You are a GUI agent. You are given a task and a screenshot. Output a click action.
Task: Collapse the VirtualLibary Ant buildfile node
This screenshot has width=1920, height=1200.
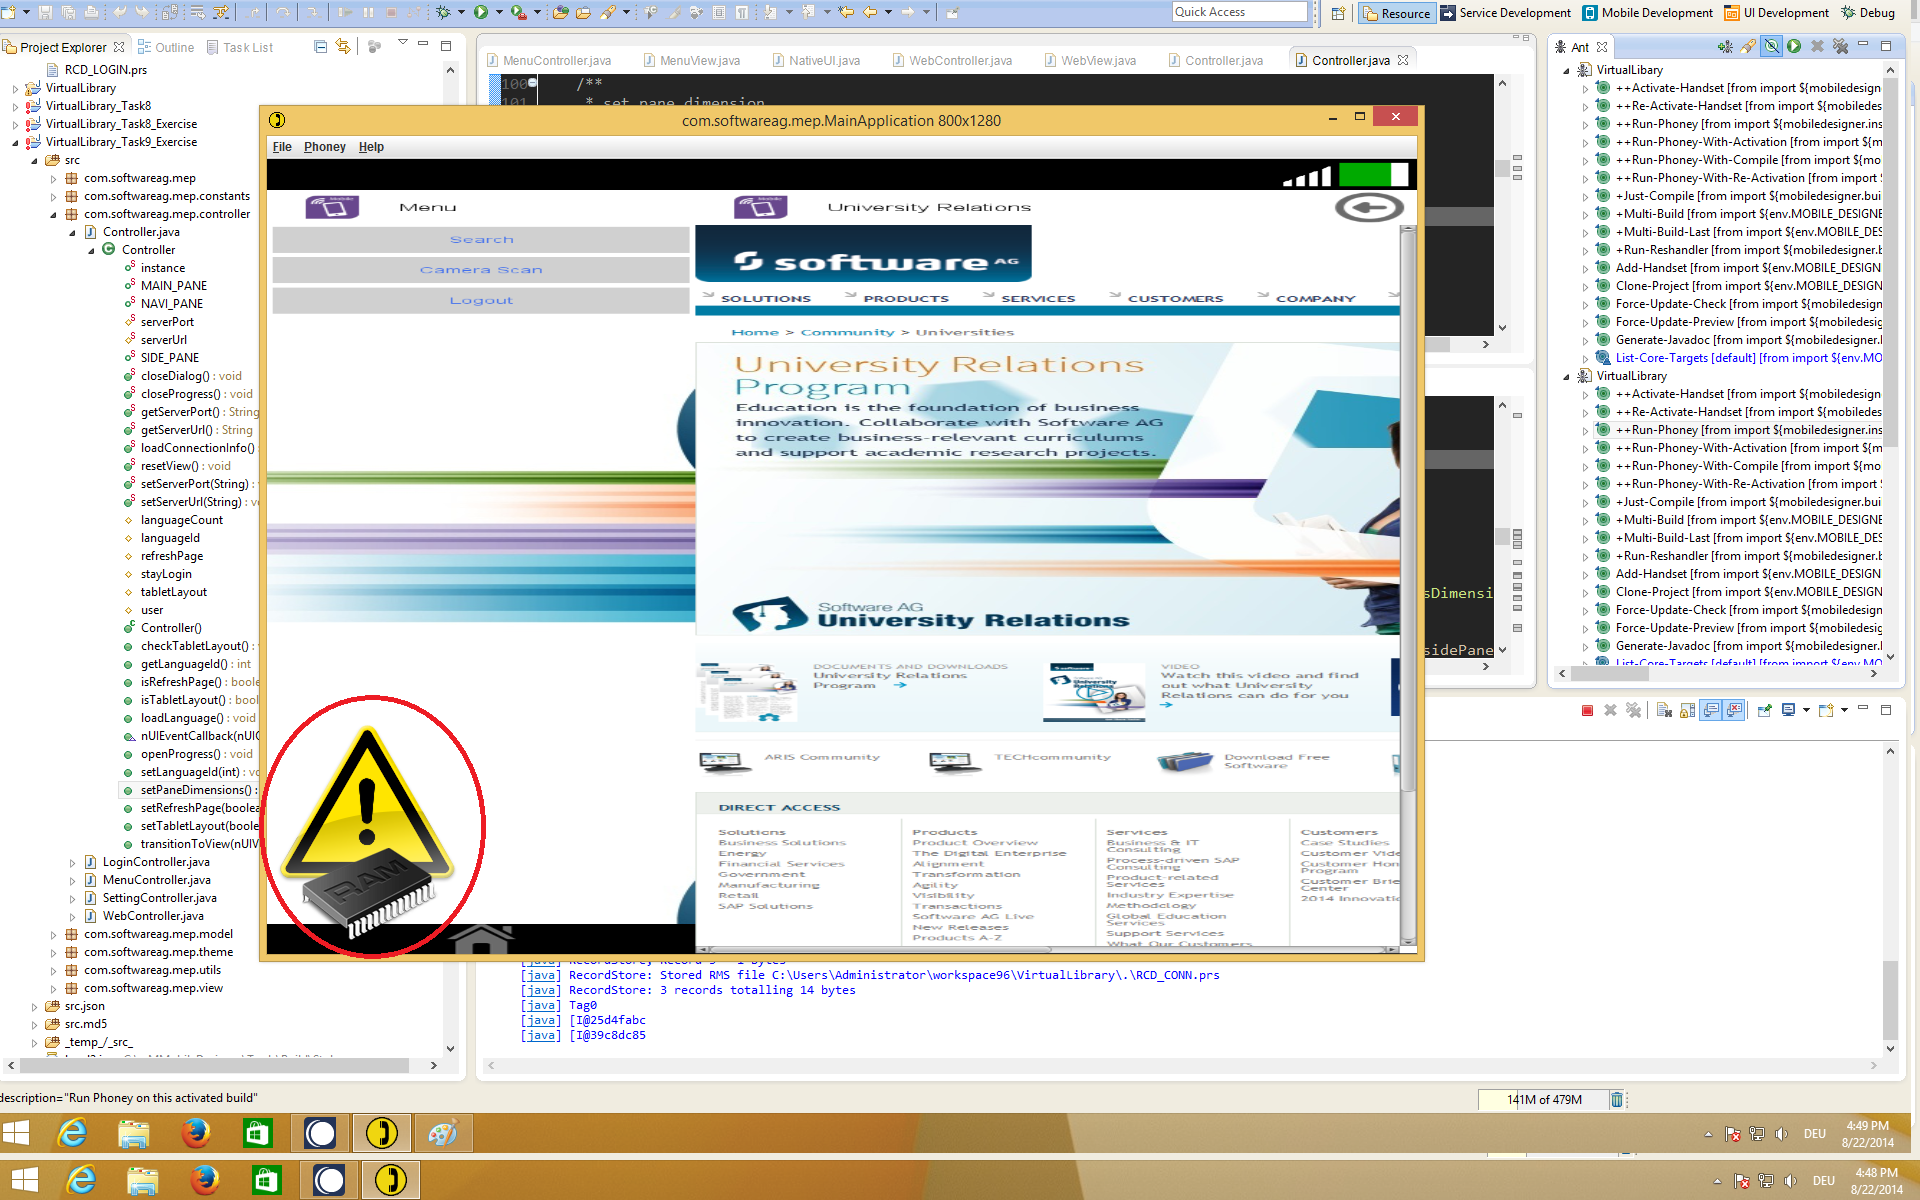[x=1566, y=70]
